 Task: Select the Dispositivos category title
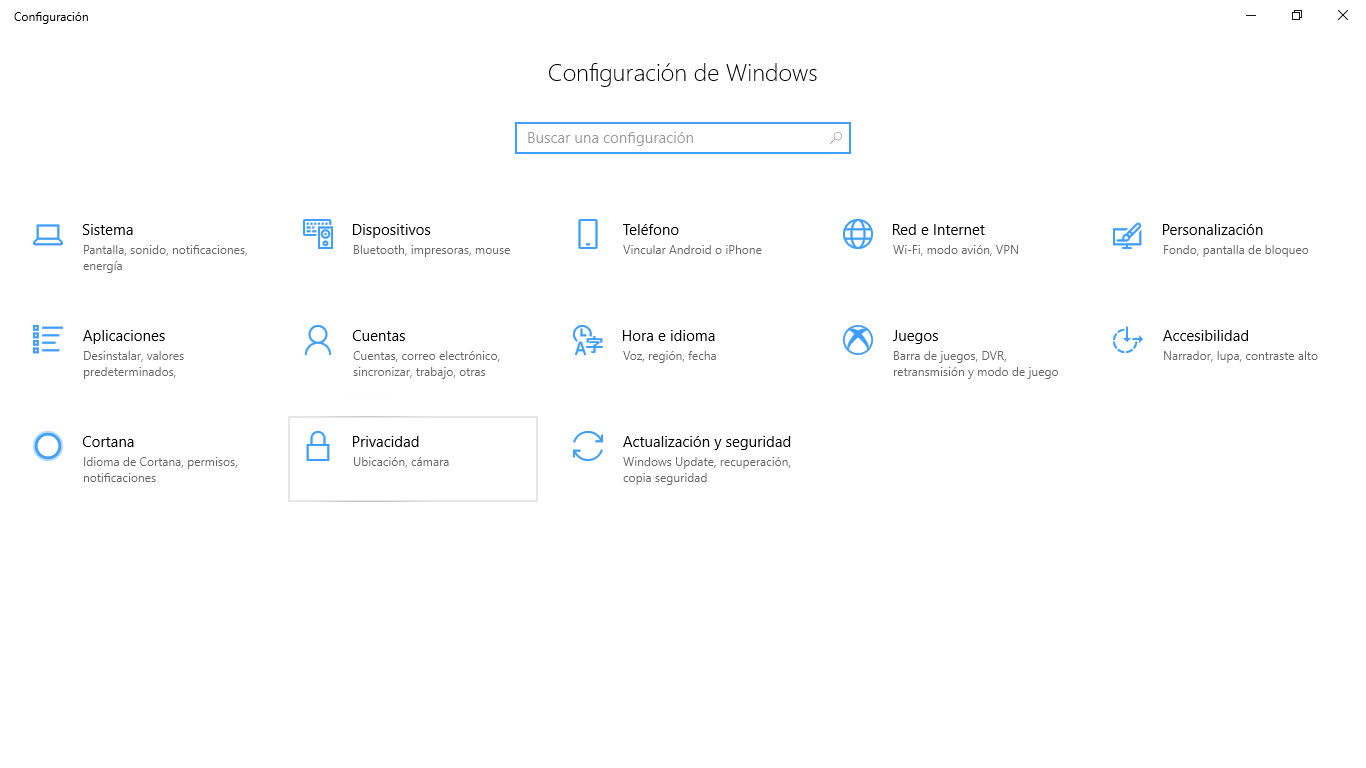(x=391, y=230)
